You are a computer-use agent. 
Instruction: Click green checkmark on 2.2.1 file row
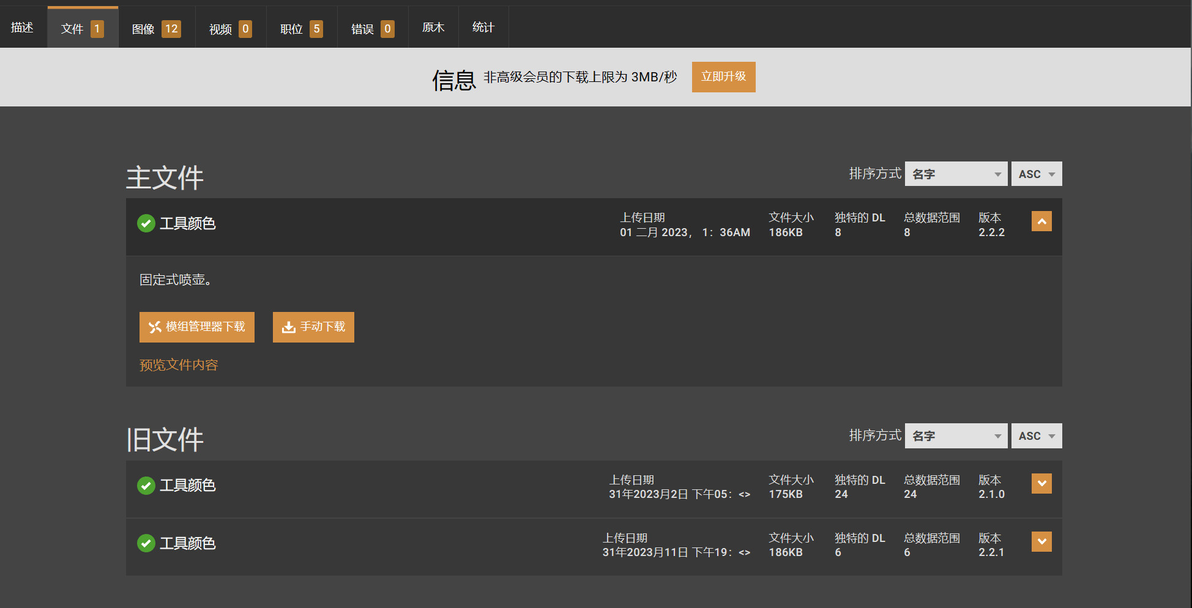pos(146,543)
